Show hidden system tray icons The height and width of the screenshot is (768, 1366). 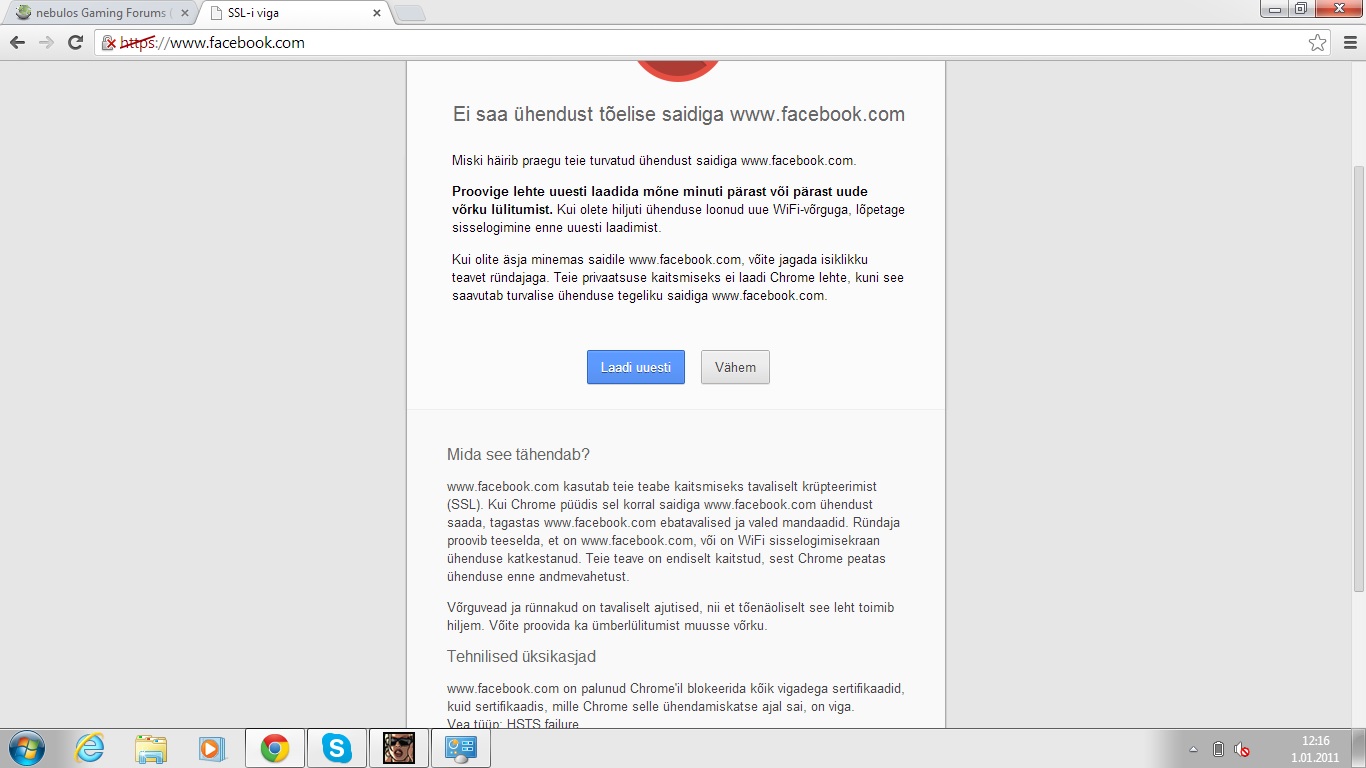[1193, 749]
